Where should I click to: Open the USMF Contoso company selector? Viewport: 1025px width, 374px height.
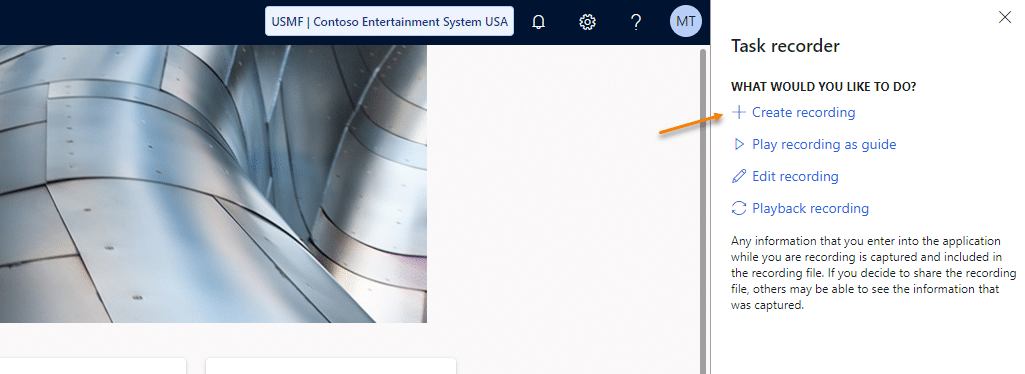(389, 22)
